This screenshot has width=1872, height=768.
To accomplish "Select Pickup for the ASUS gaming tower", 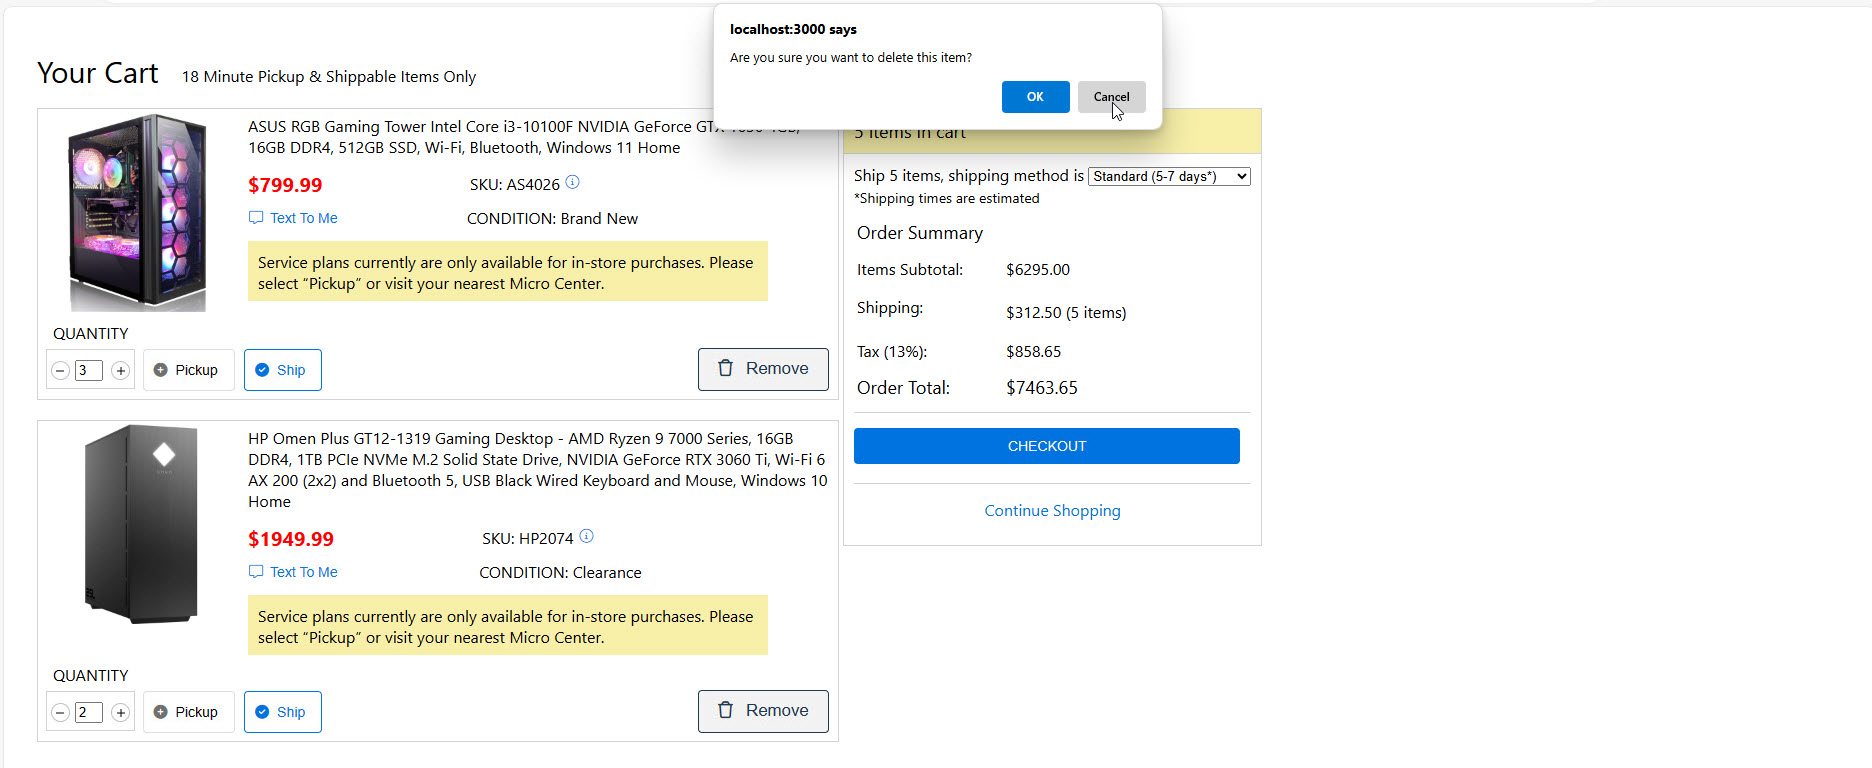I will click(x=187, y=370).
